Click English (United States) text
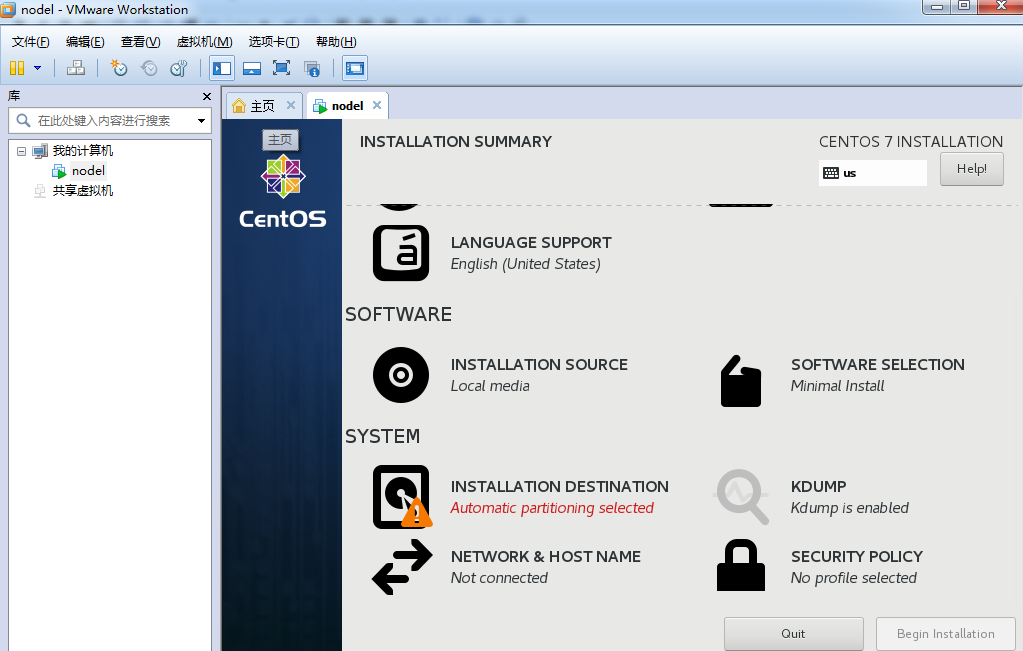This screenshot has height=651, width=1023. point(525,264)
